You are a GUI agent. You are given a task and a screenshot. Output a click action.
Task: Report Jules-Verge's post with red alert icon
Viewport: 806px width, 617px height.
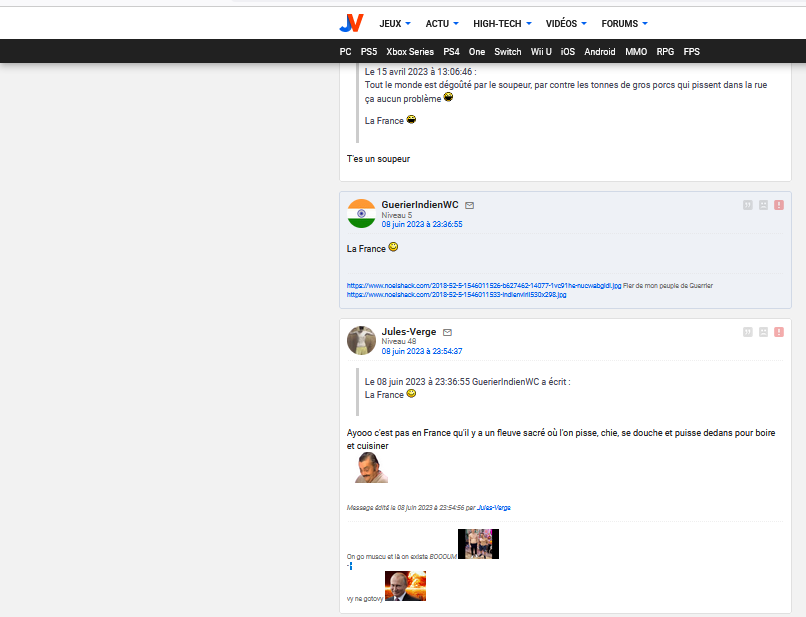tap(779, 332)
